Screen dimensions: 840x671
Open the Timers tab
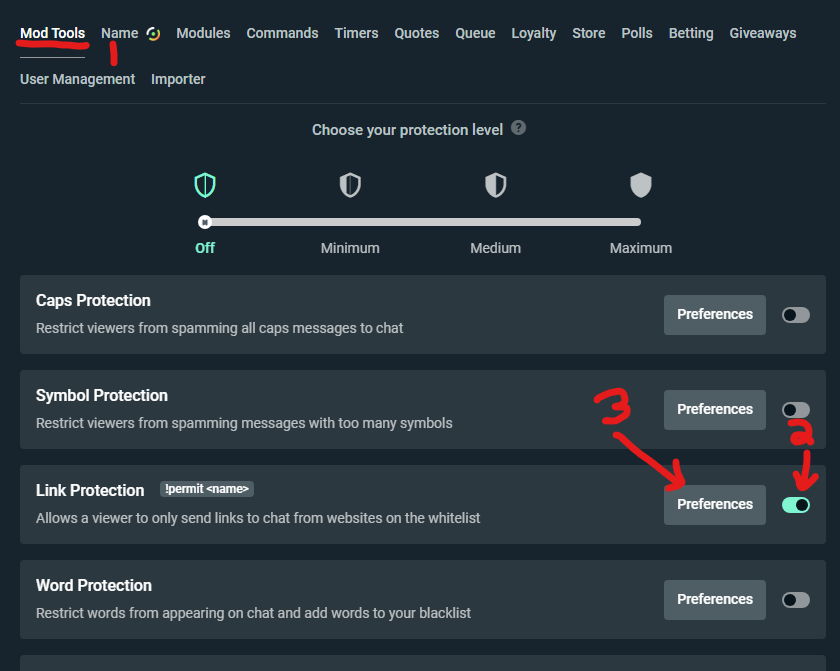pos(356,33)
